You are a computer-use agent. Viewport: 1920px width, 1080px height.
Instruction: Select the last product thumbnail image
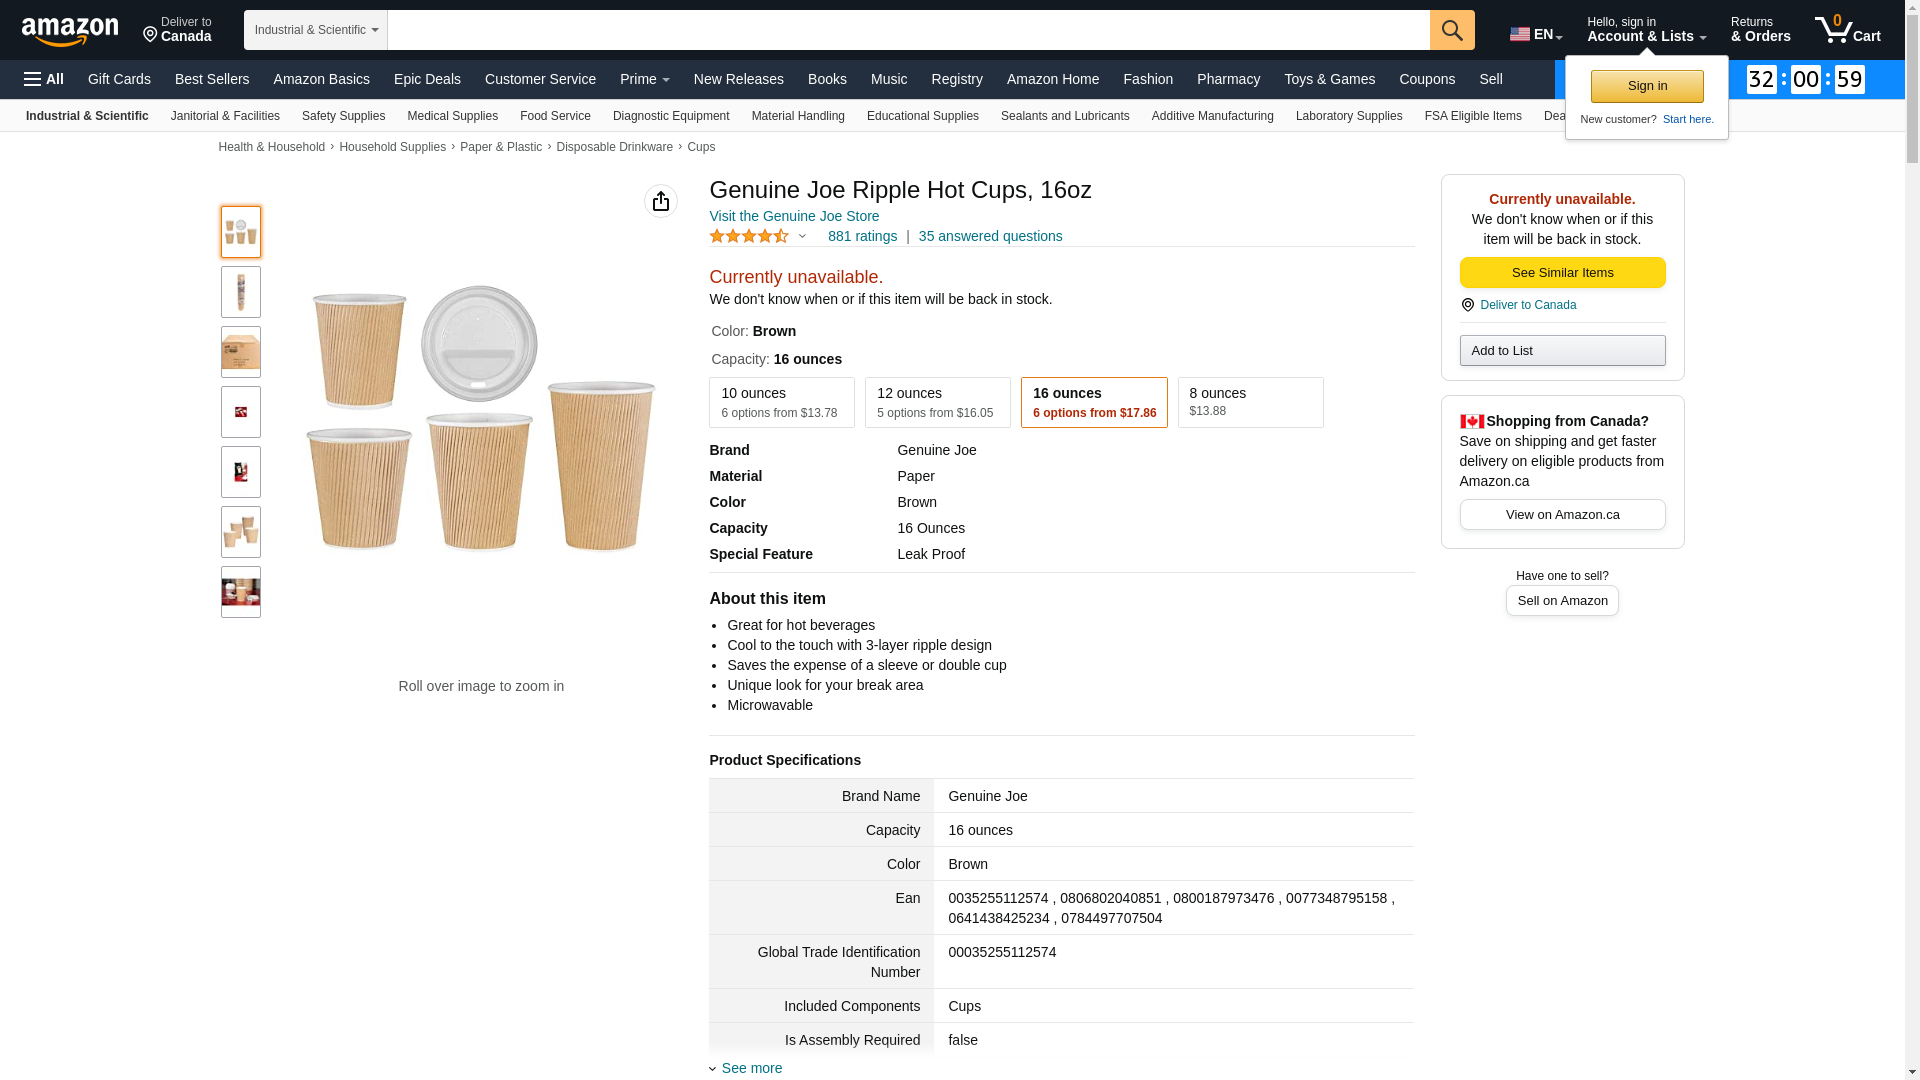click(x=241, y=592)
